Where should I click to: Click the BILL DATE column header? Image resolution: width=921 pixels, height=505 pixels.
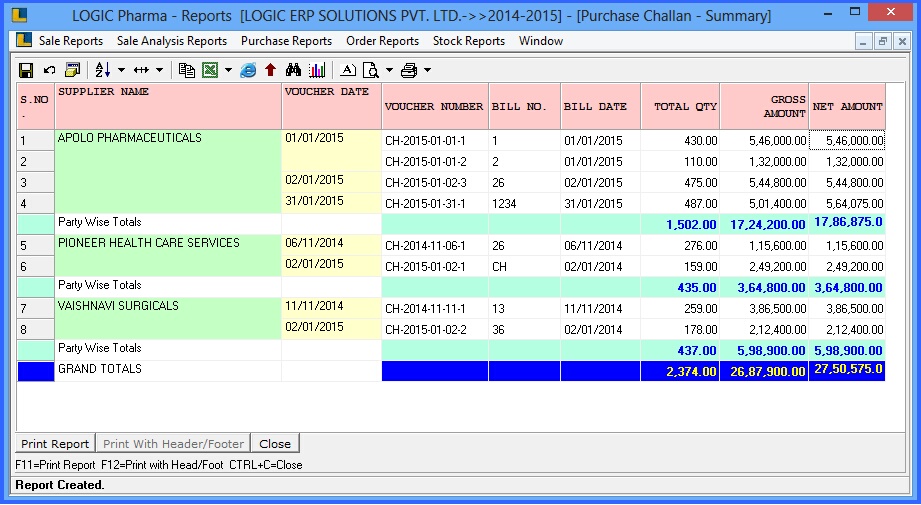coord(601,106)
